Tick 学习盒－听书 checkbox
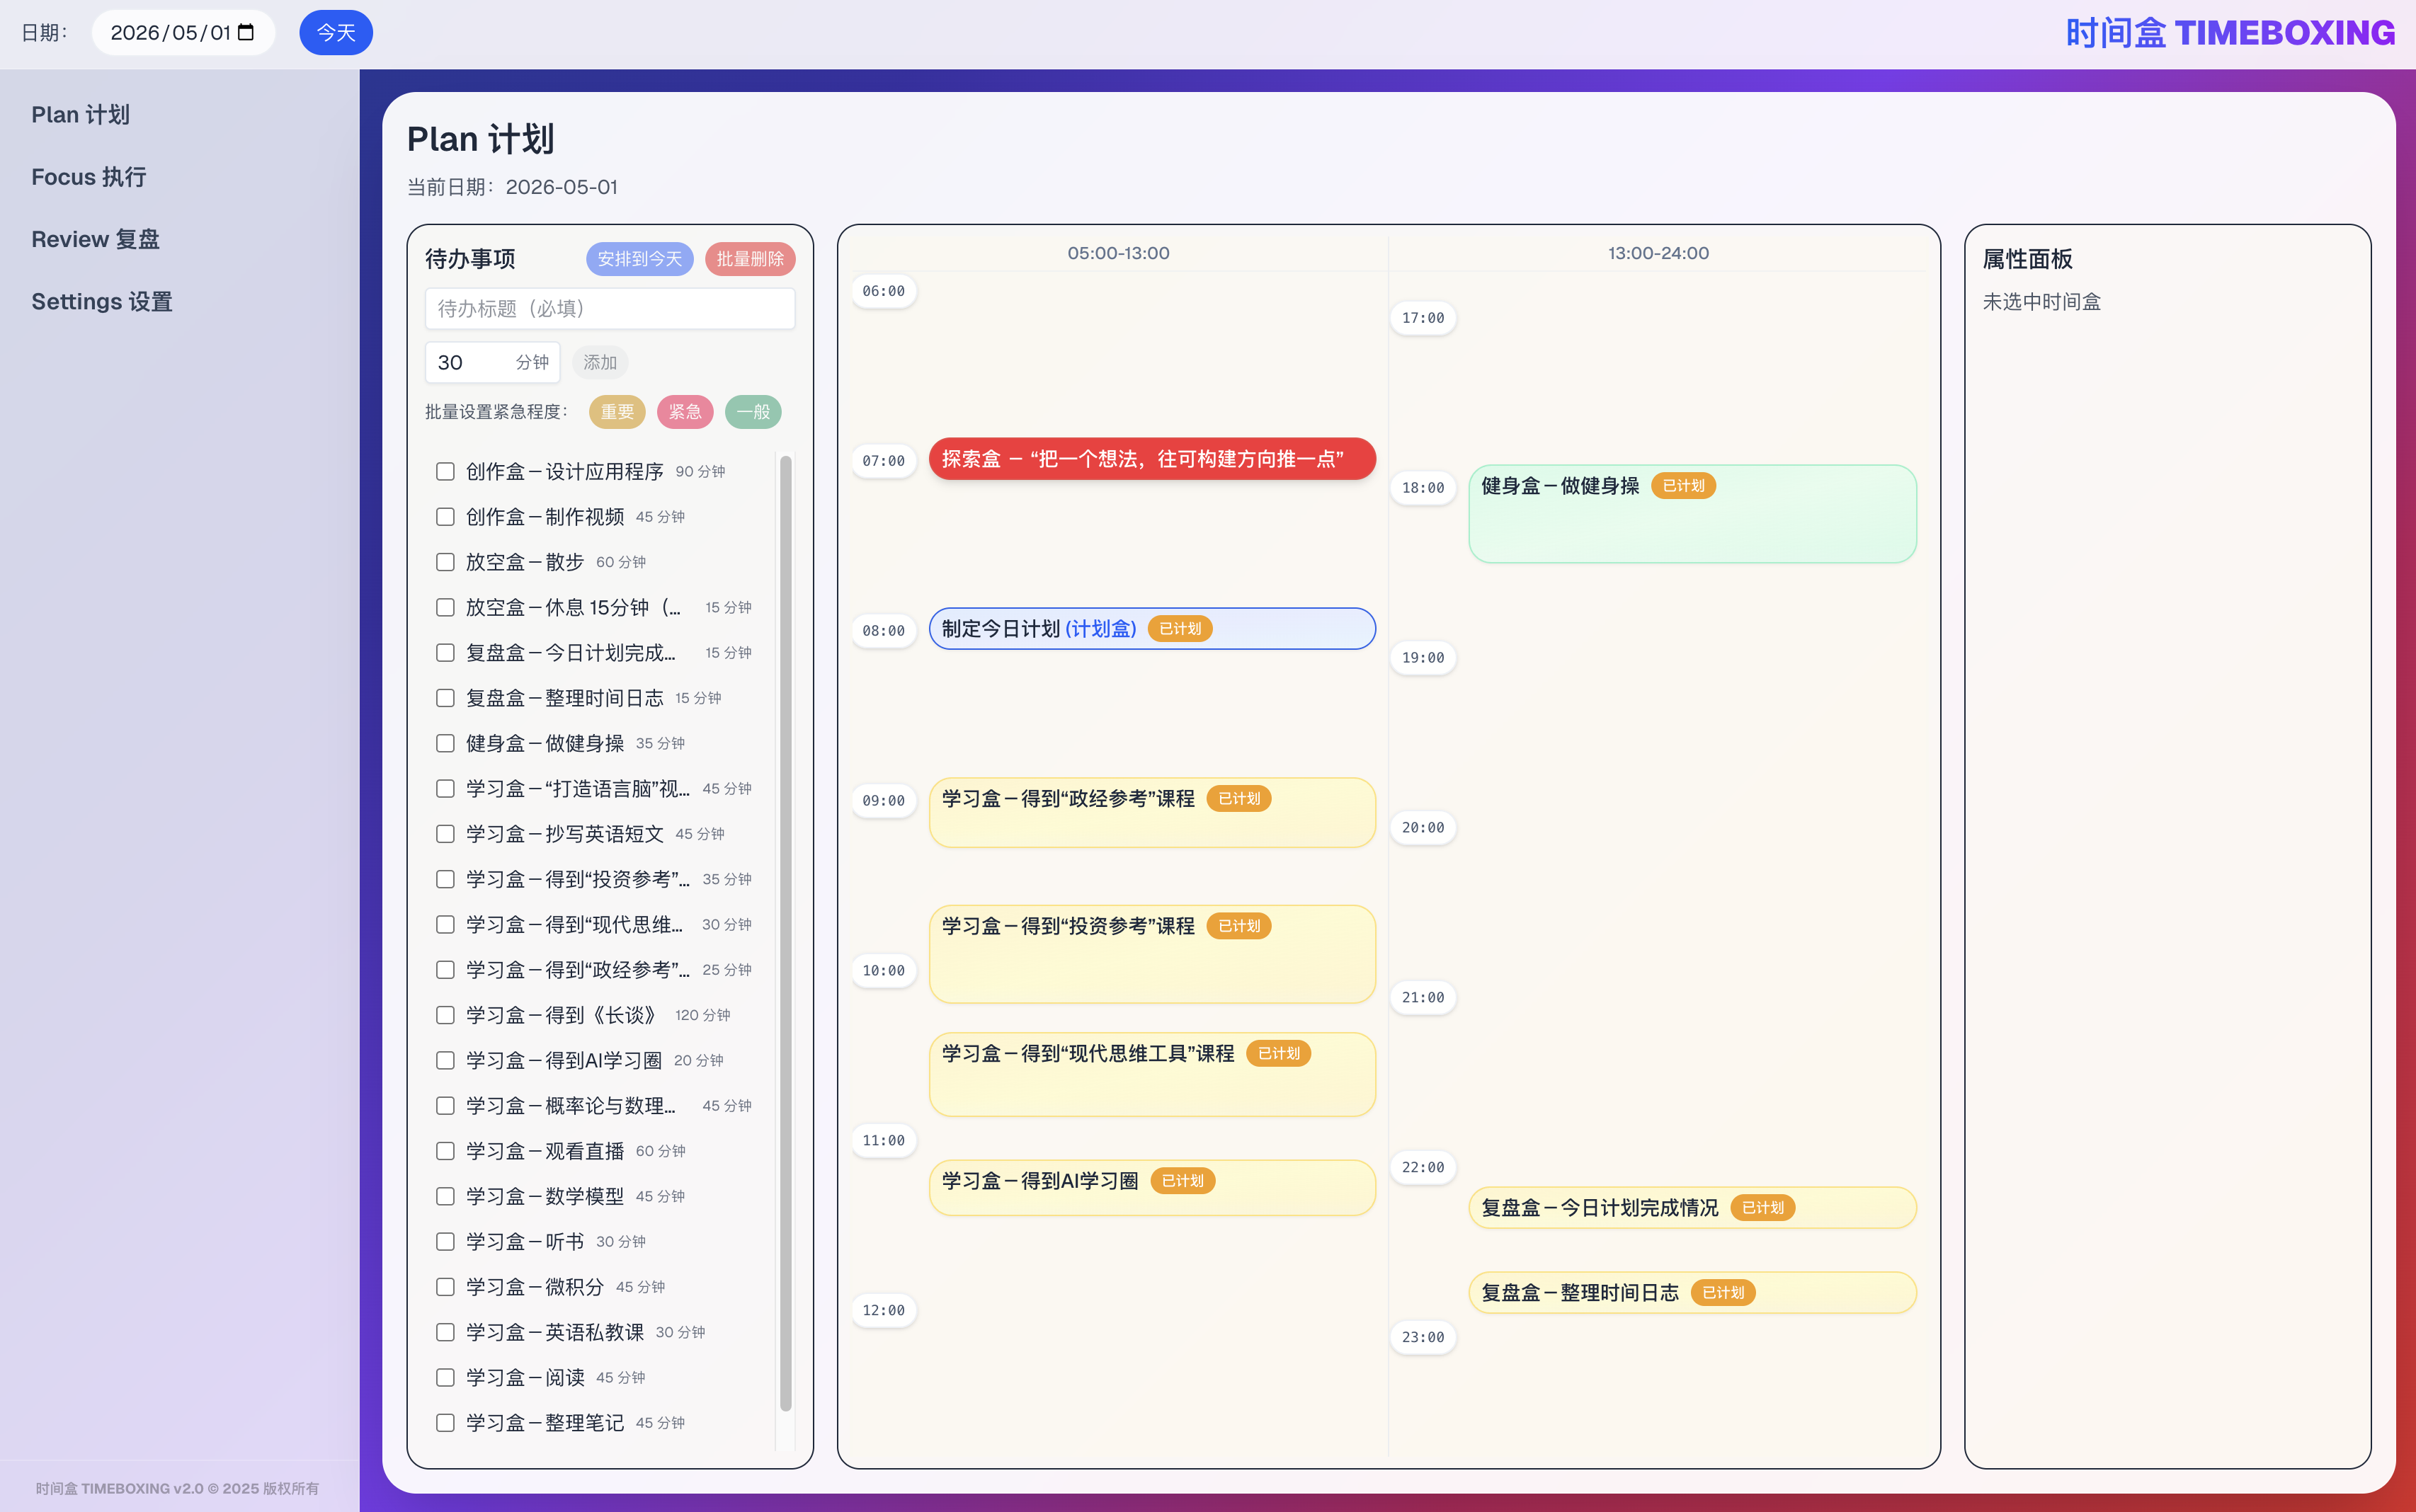This screenshot has width=2416, height=1512. pyautogui.click(x=445, y=1242)
